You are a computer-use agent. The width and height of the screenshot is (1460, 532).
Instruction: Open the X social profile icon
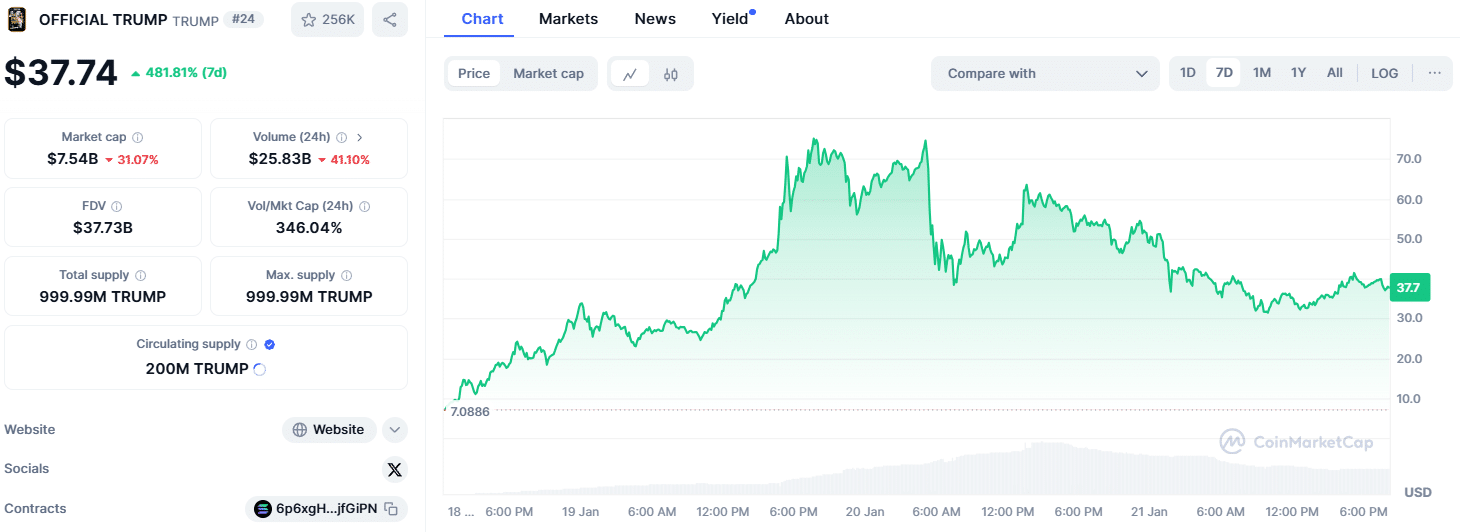(x=395, y=469)
